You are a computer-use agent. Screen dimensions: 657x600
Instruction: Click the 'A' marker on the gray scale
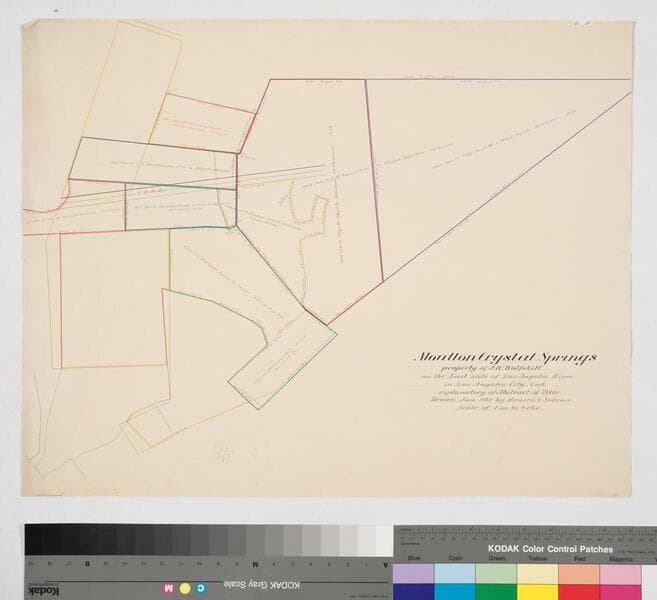pos(384,565)
